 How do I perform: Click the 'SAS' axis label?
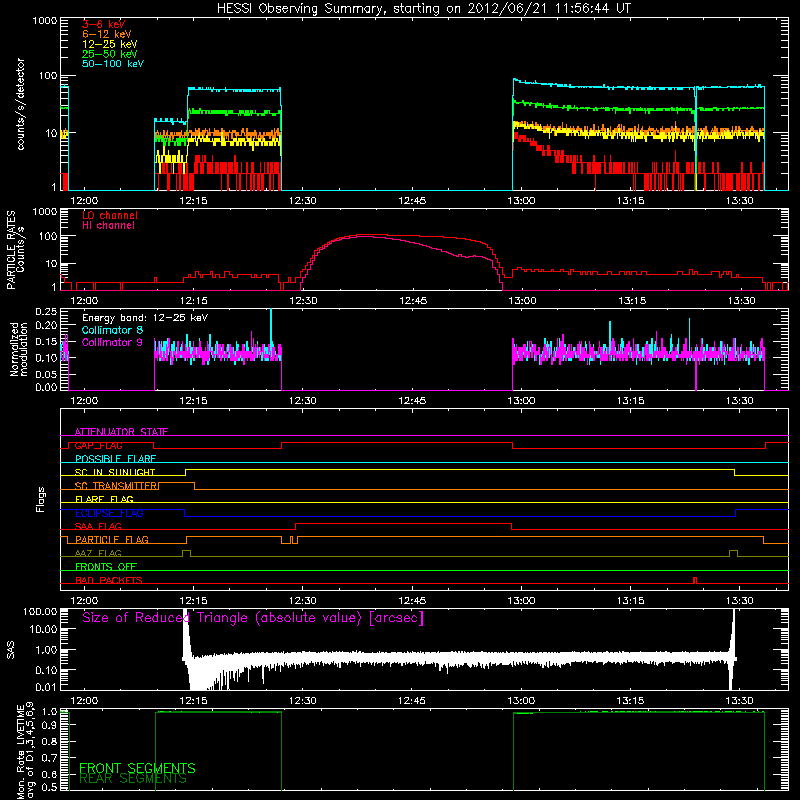coord(11,649)
